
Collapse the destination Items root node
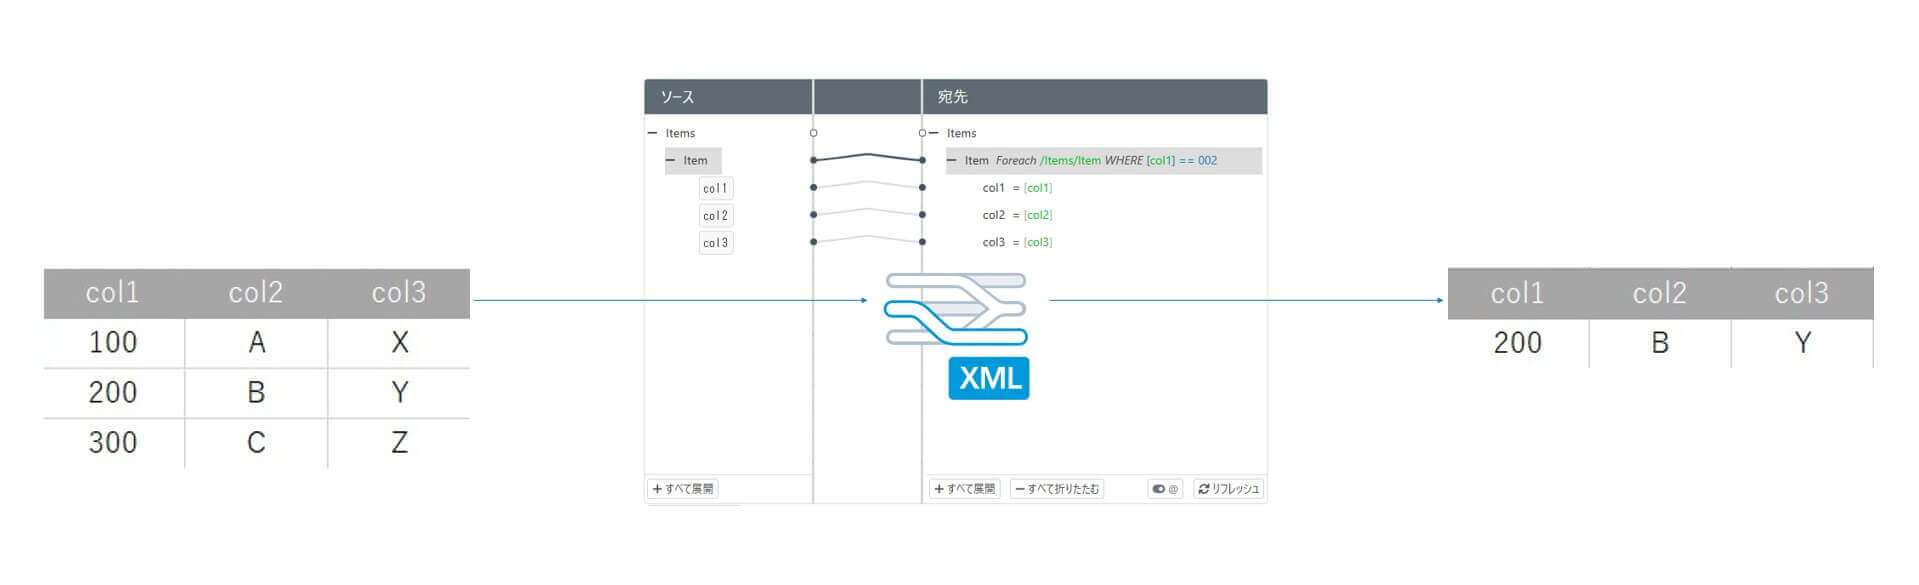(x=934, y=133)
